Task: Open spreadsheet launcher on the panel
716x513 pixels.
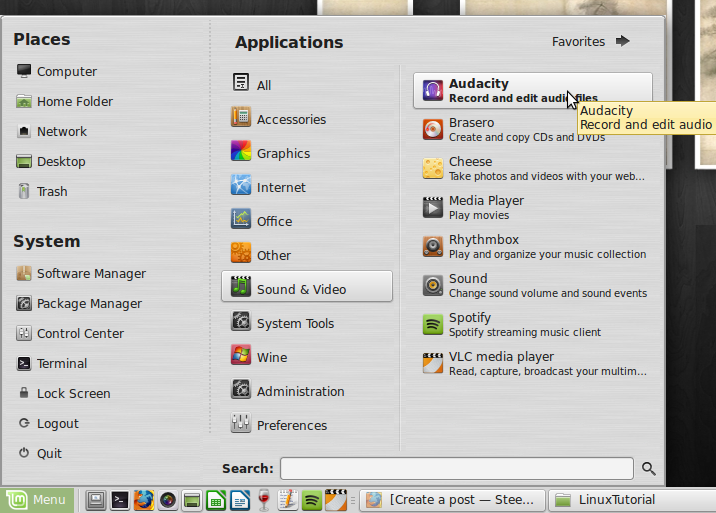Action: (x=216, y=500)
